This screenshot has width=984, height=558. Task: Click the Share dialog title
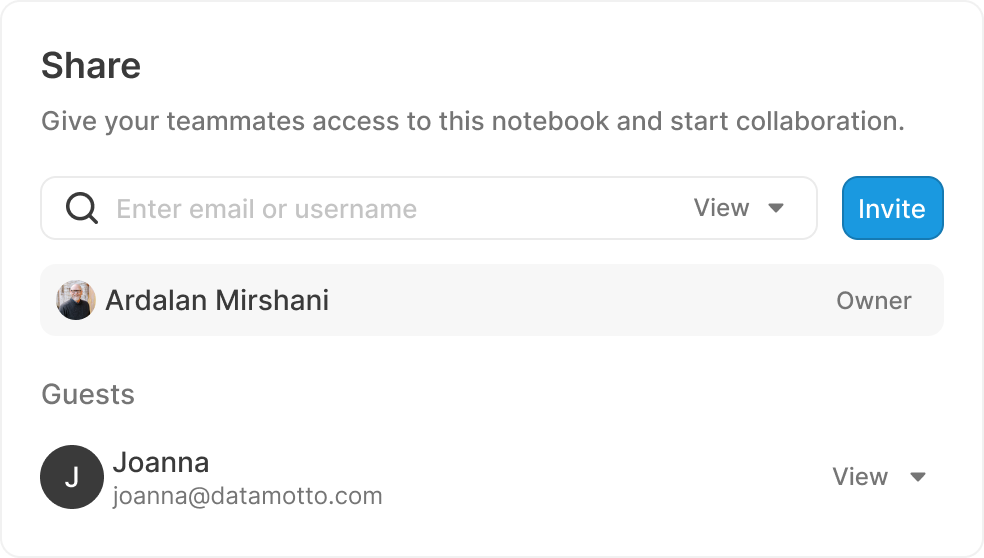click(x=91, y=66)
